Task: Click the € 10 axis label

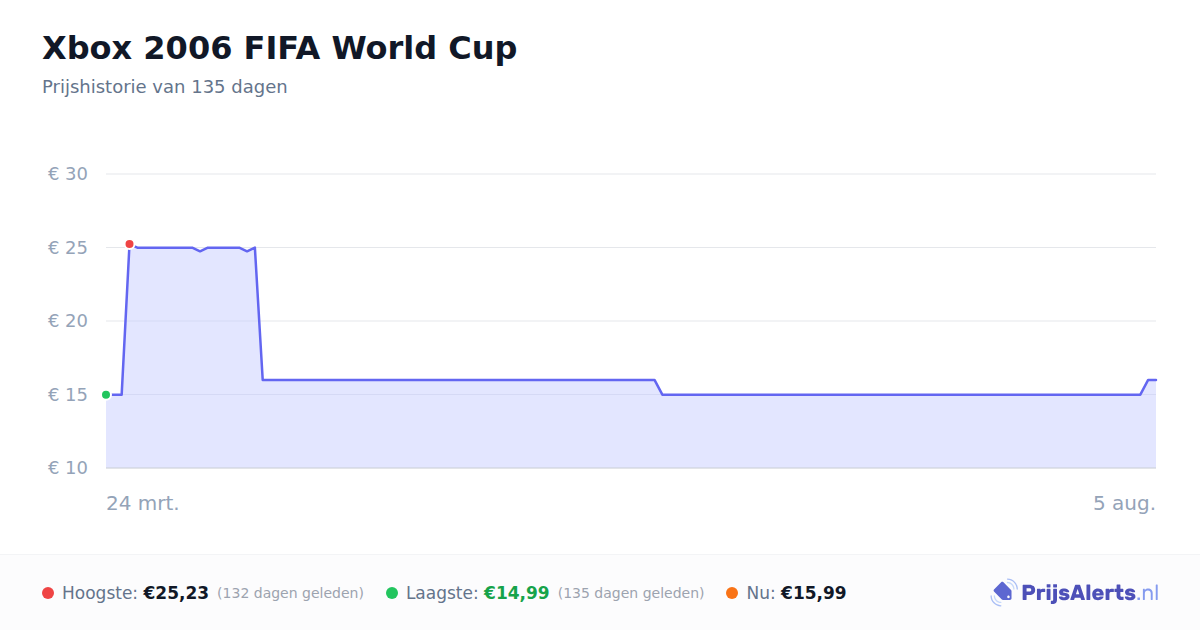Action: coord(68,468)
